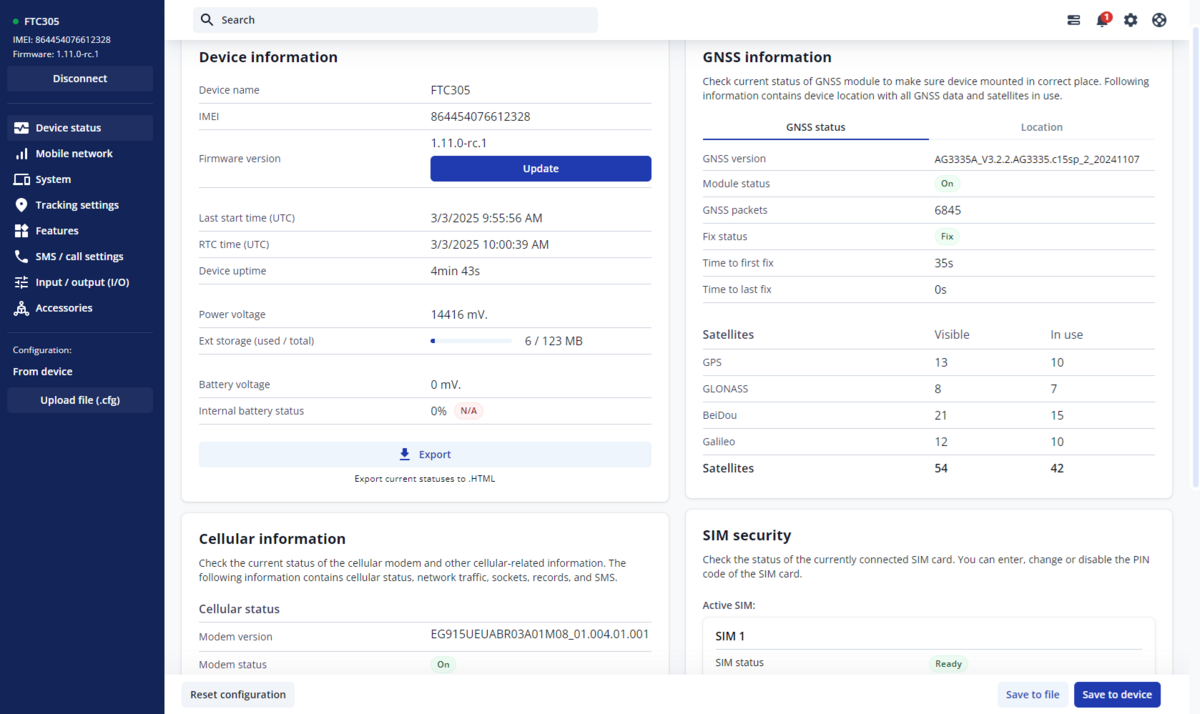Open Accessories via the connected-nodes icon
Screen dimensions: 1200x714
point(22,308)
